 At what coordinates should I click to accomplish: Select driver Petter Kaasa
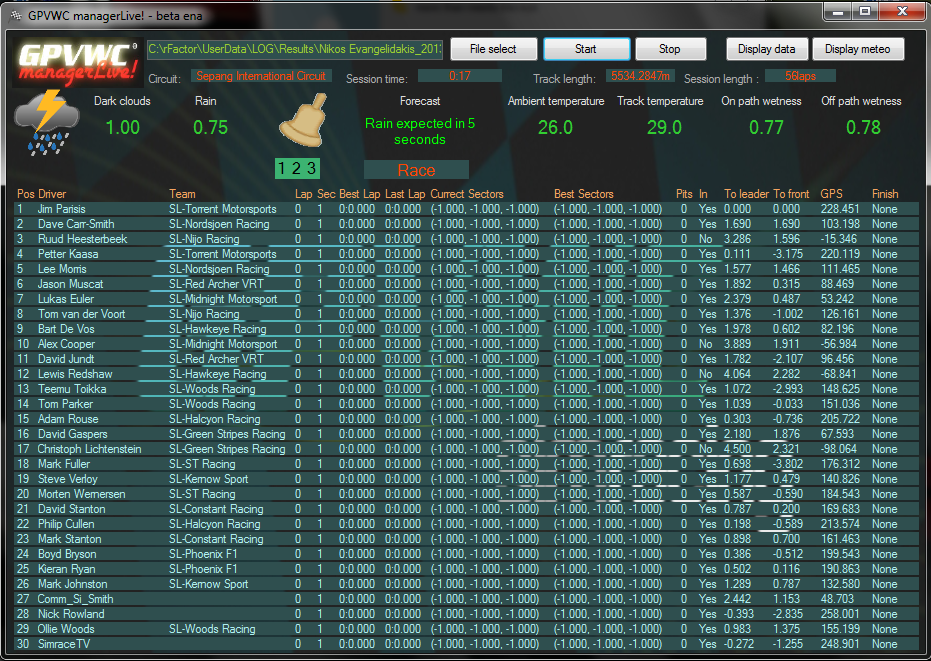click(68, 254)
